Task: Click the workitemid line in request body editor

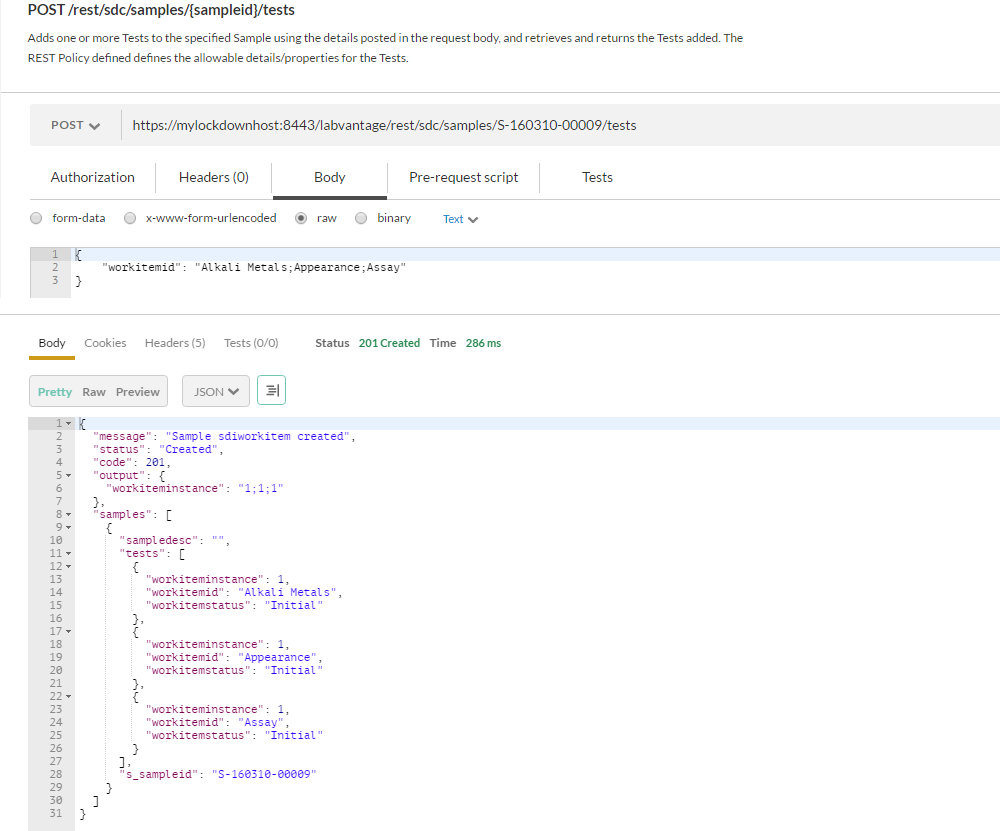Action: (x=254, y=267)
